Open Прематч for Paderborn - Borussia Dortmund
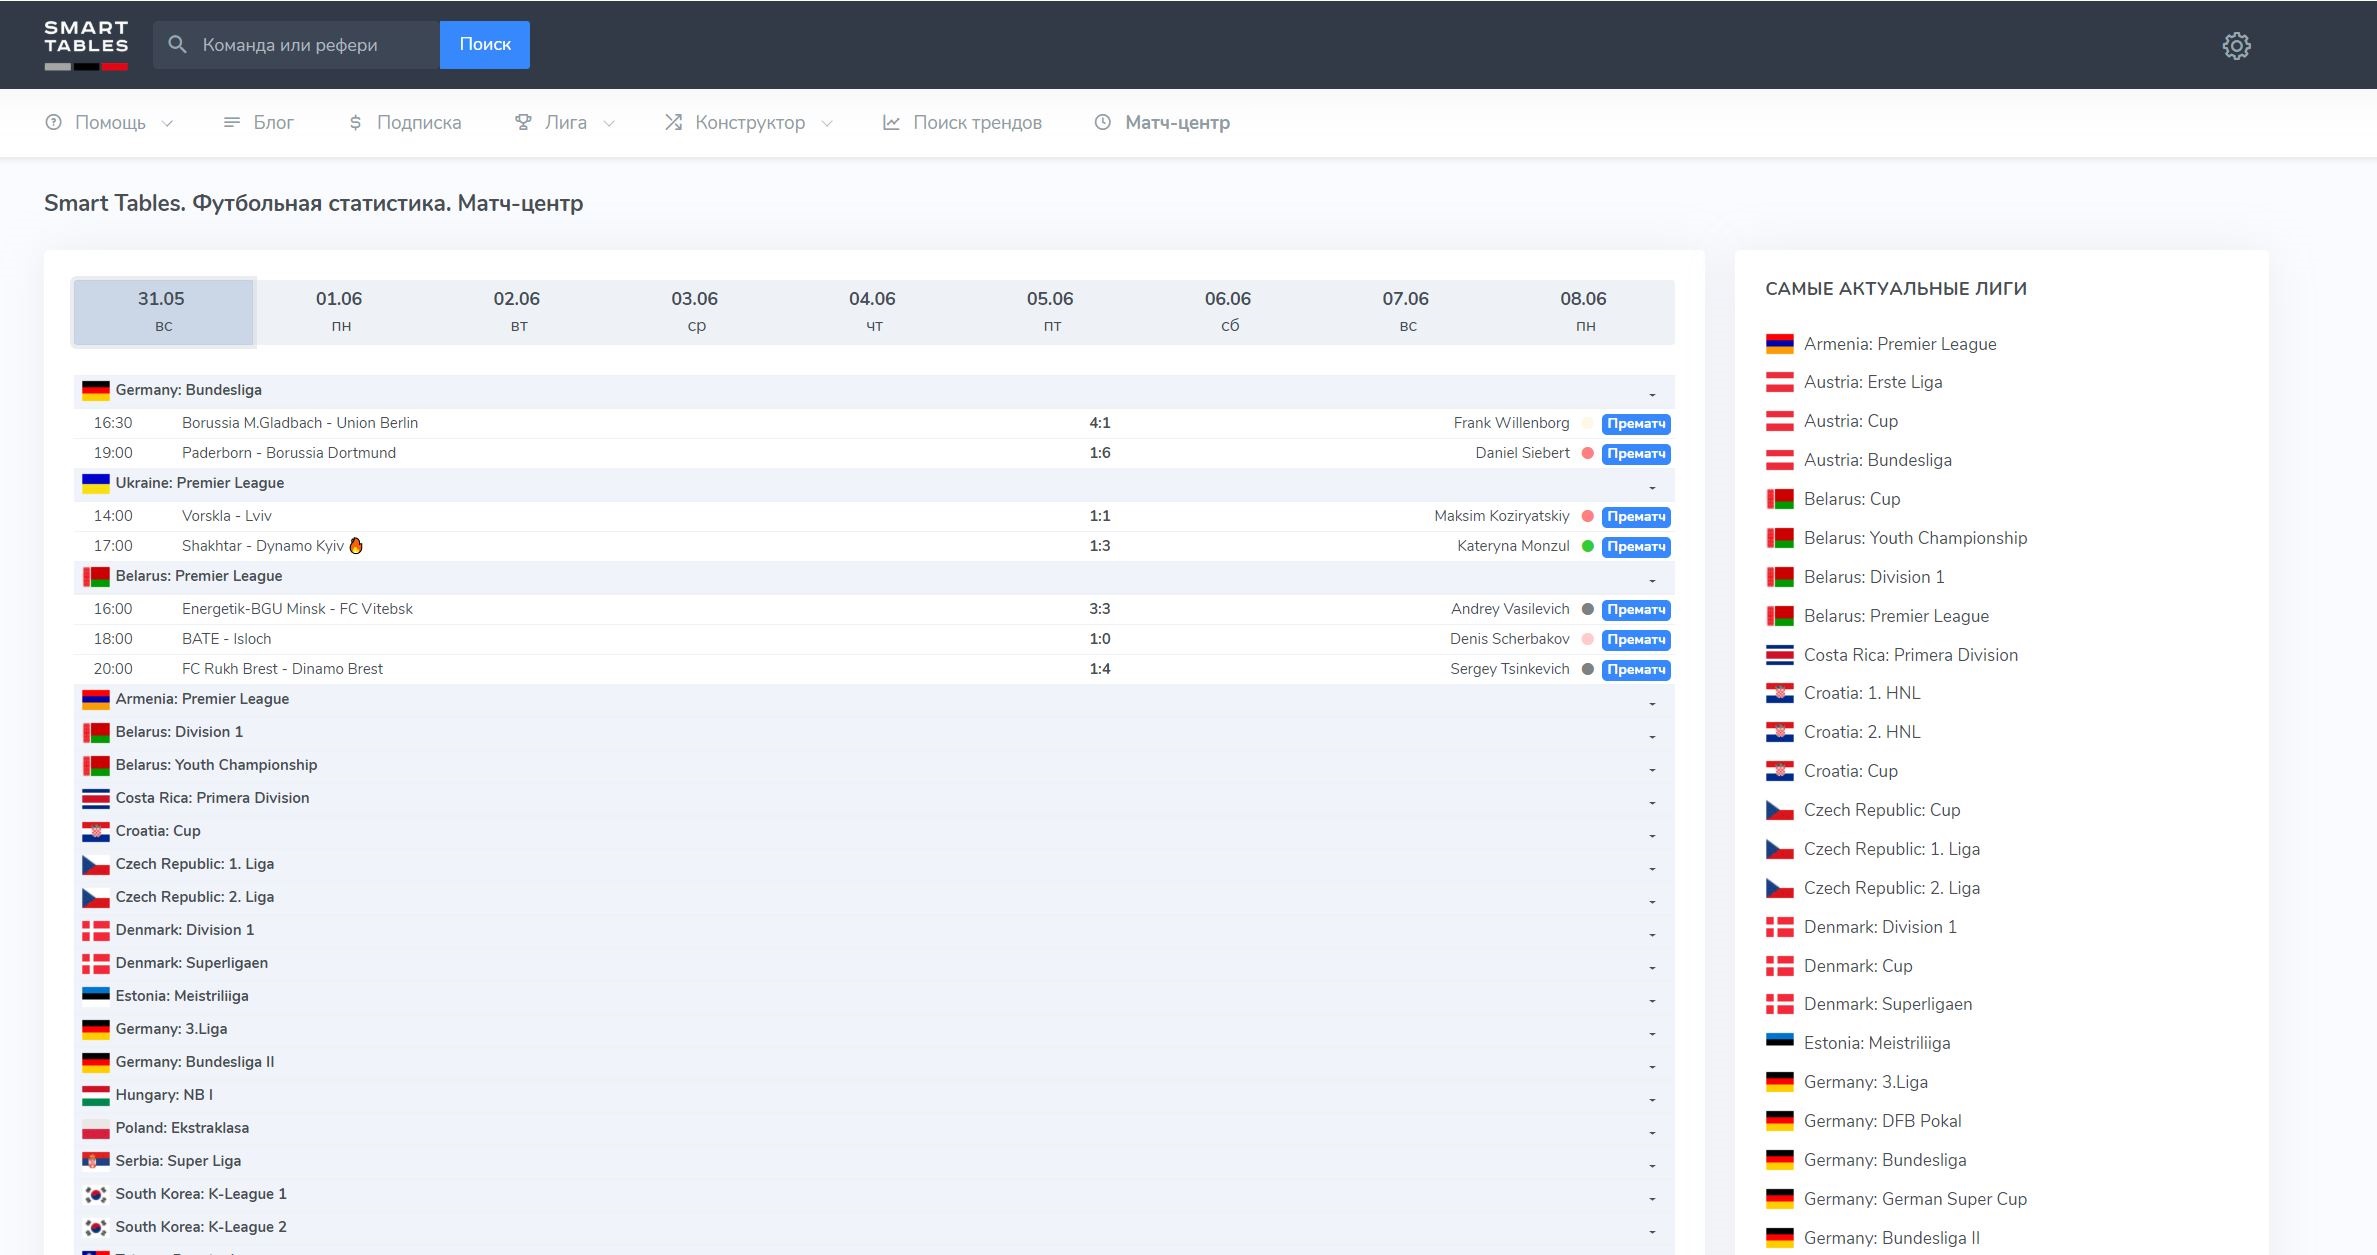This screenshot has height=1255, width=2377. (x=1636, y=453)
